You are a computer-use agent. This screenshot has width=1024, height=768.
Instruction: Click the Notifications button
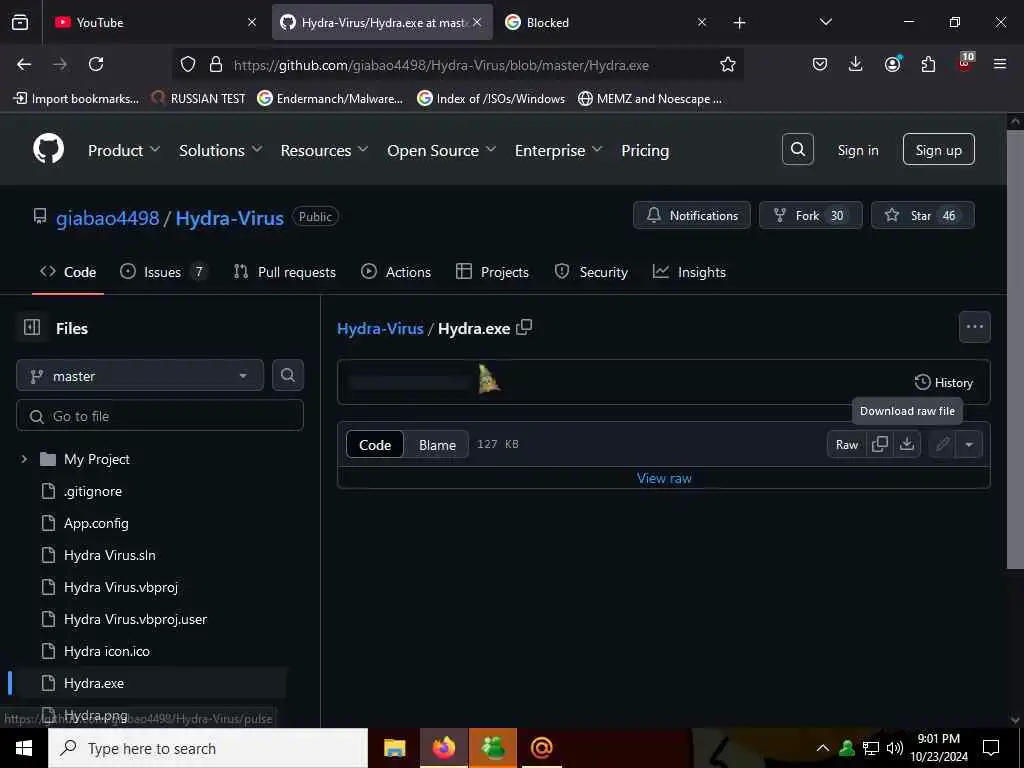click(692, 216)
